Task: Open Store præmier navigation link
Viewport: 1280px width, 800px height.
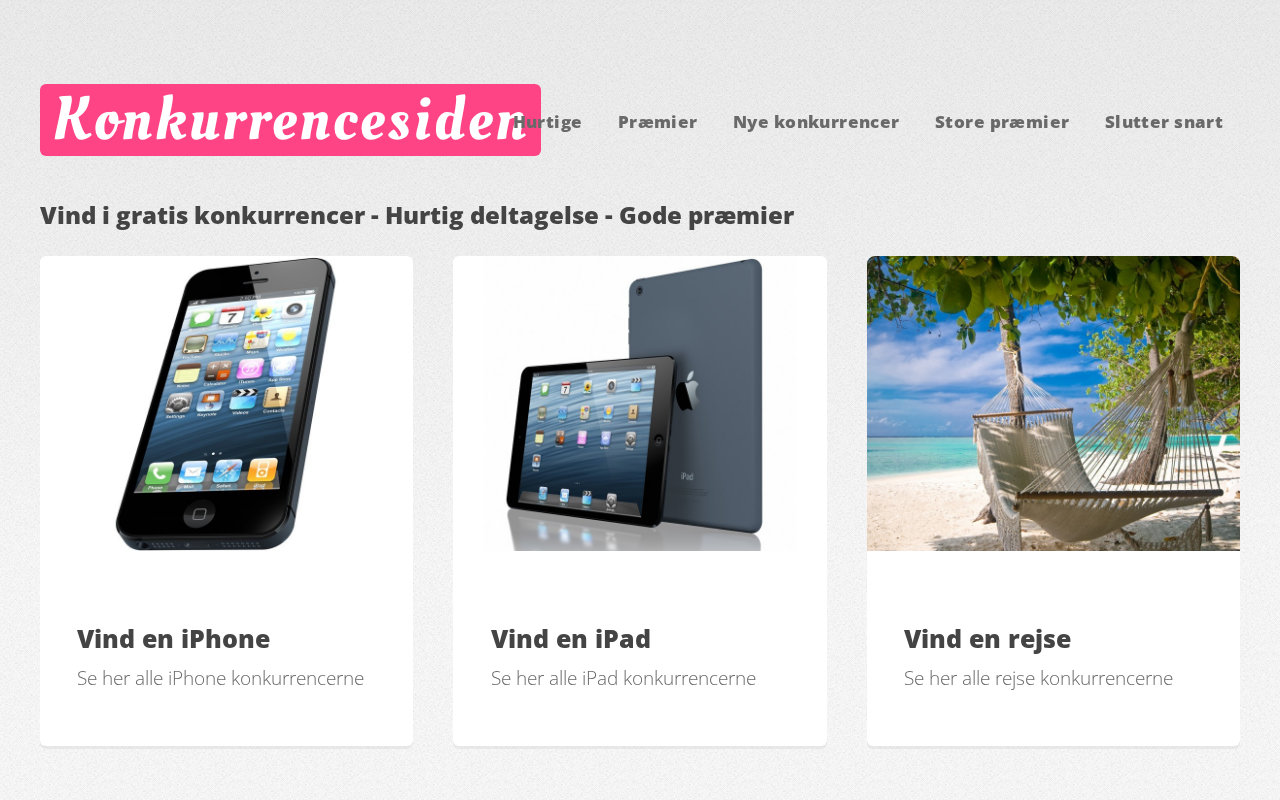Action: tap(1002, 122)
